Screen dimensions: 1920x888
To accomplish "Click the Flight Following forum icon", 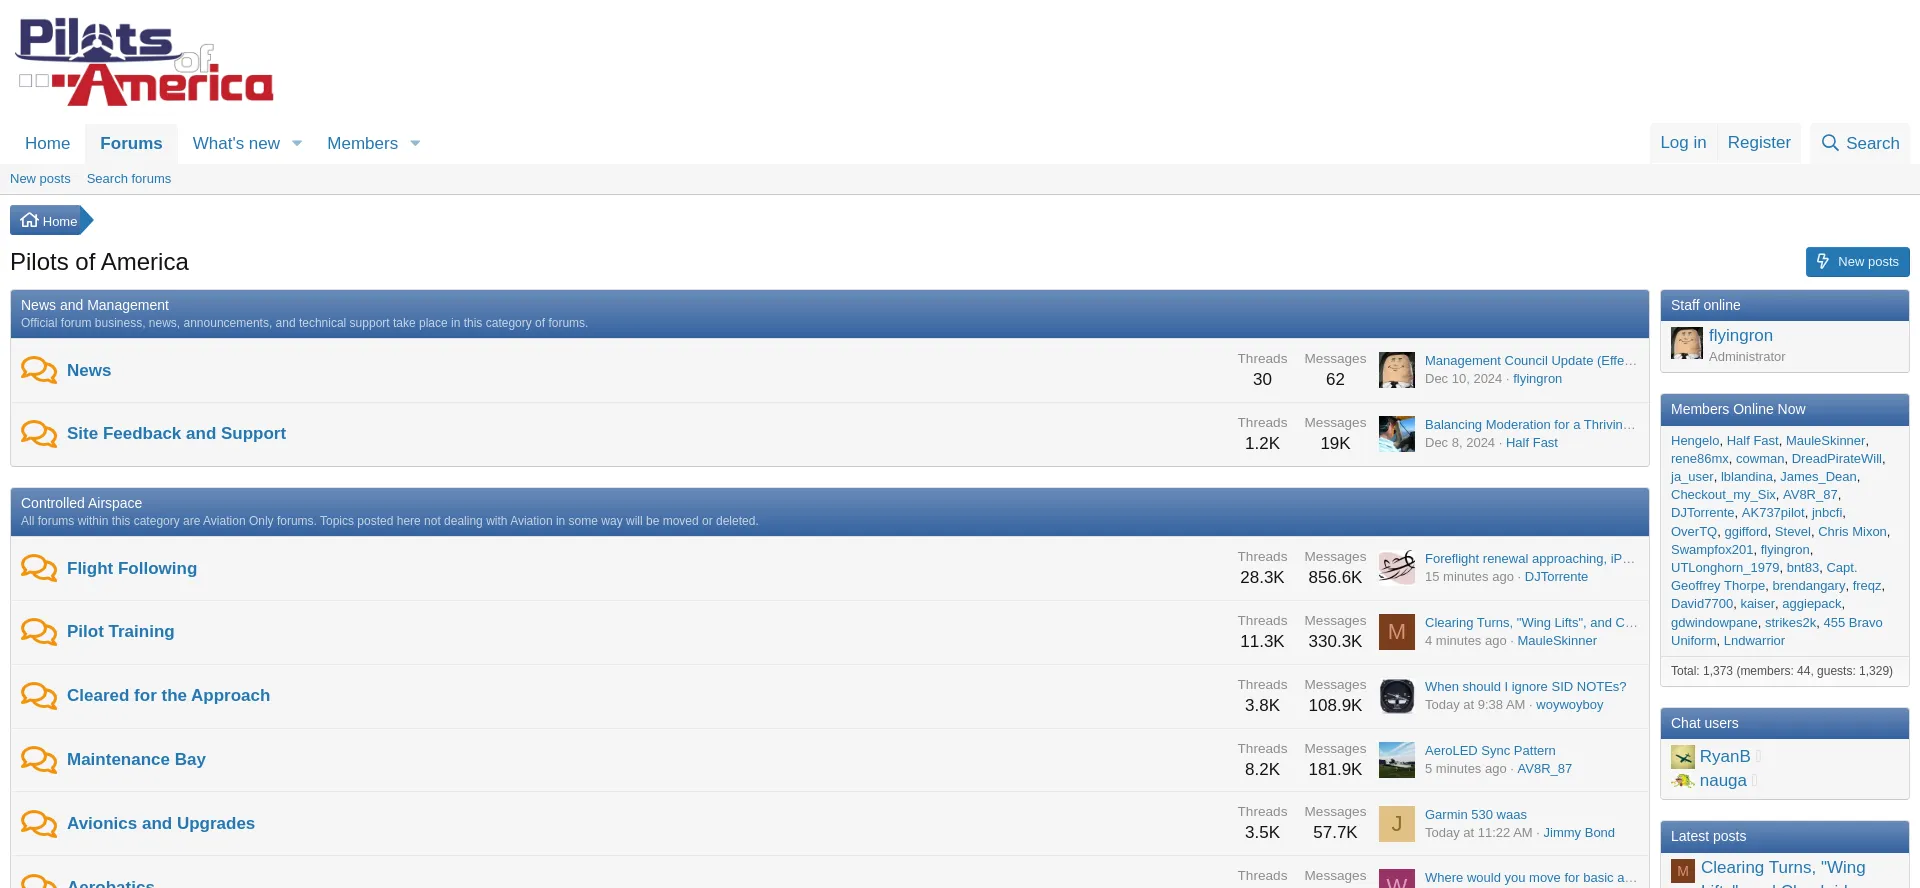I will [39, 568].
